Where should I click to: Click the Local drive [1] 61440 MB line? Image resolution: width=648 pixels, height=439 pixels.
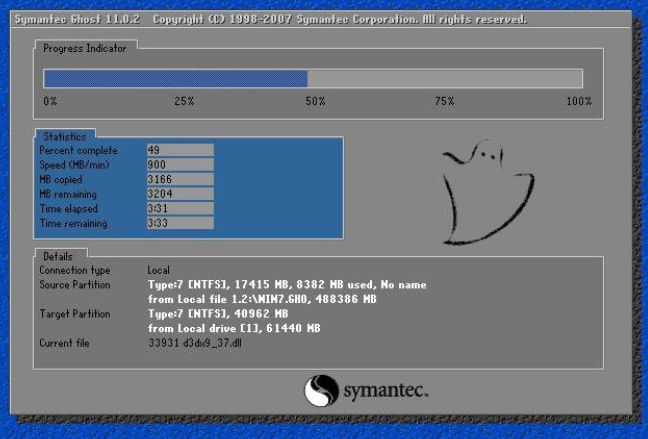234,329
